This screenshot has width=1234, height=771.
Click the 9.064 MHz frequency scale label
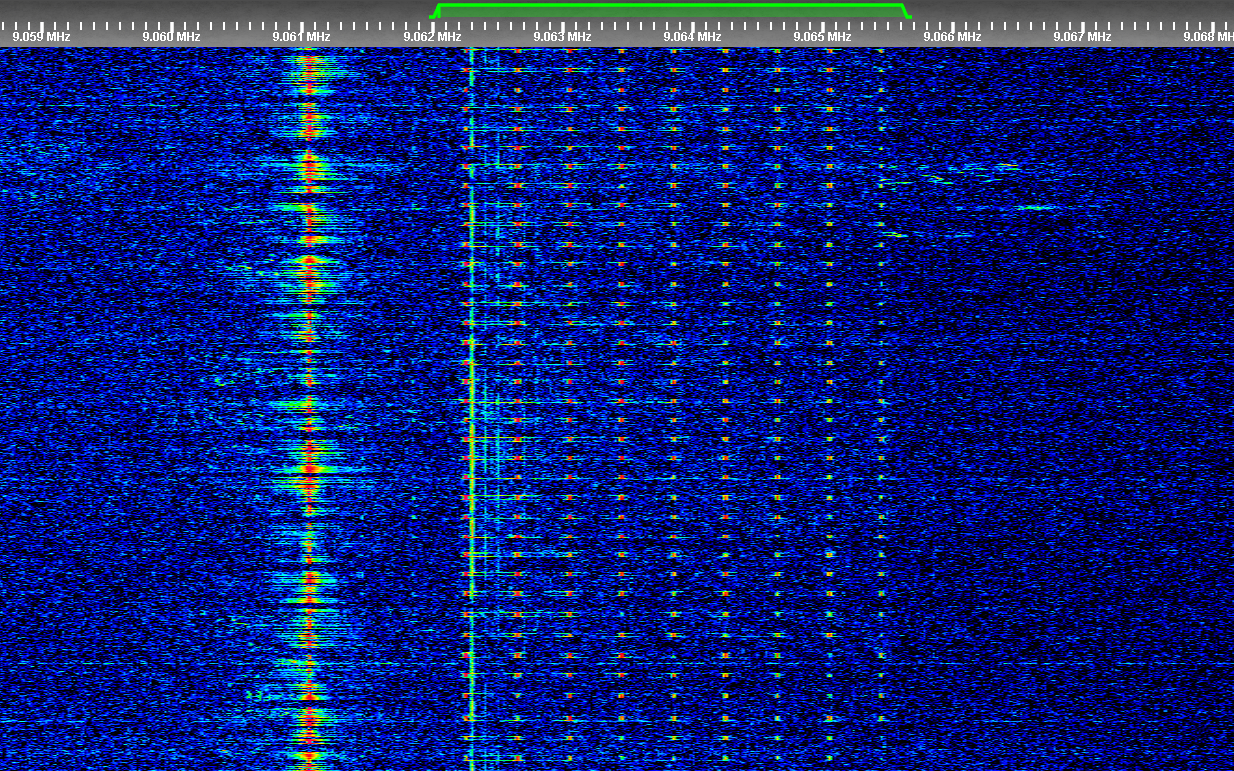coord(692,37)
